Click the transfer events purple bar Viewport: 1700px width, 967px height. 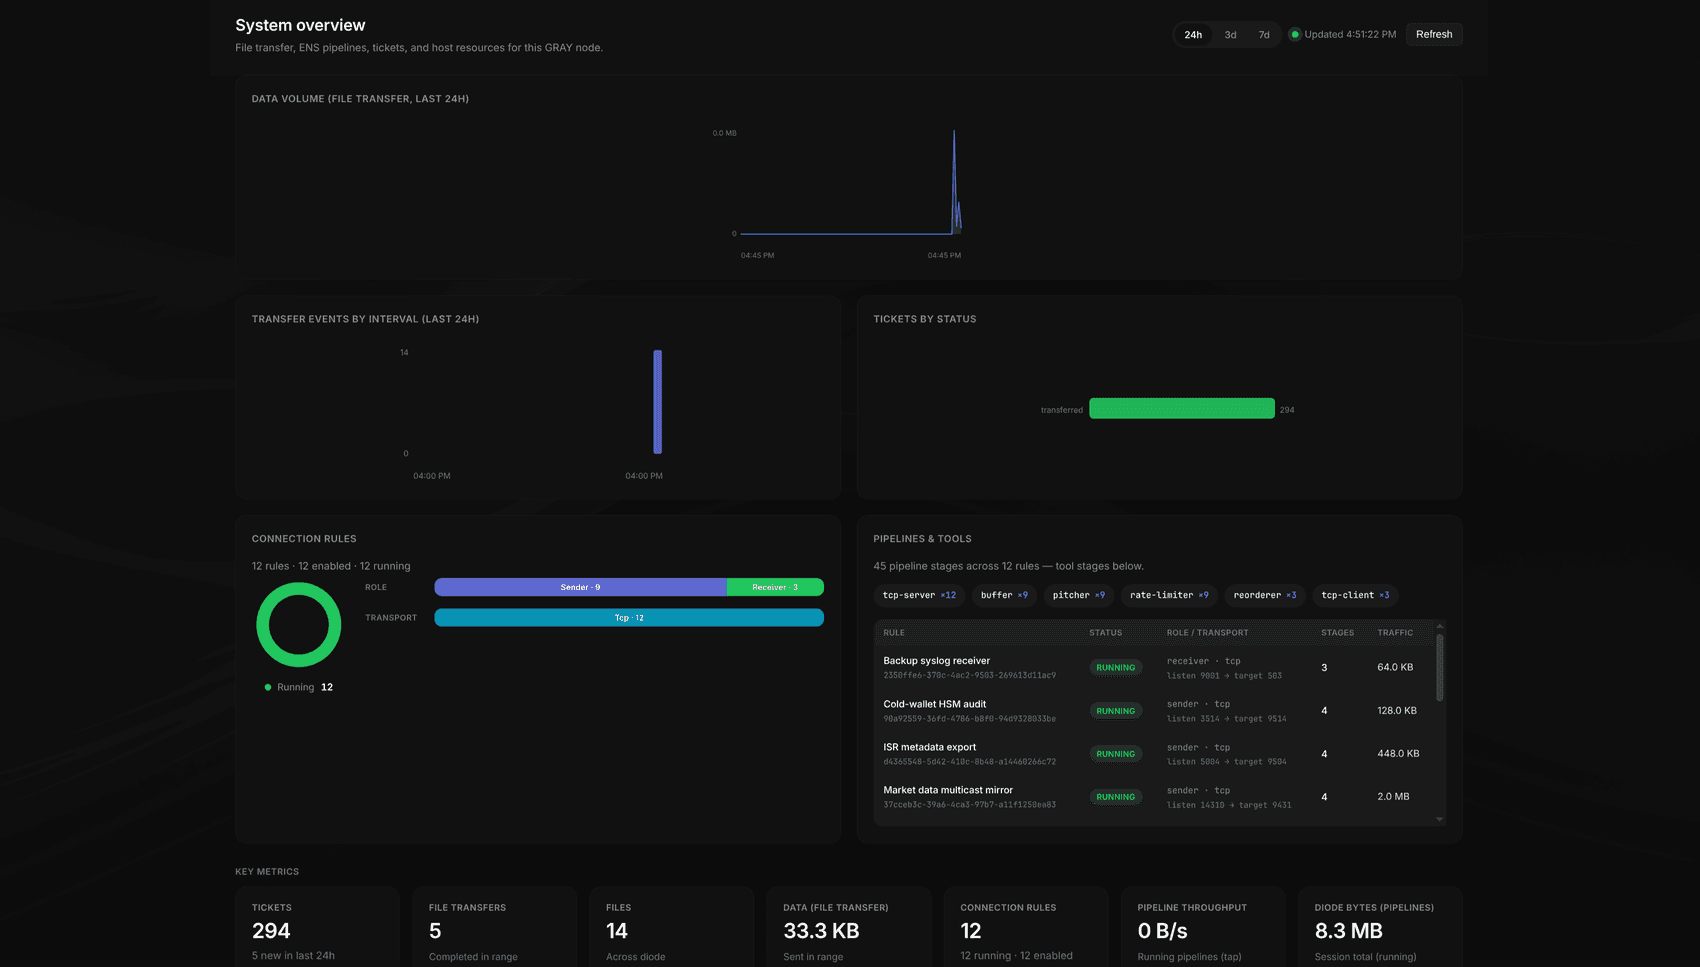pos(658,402)
